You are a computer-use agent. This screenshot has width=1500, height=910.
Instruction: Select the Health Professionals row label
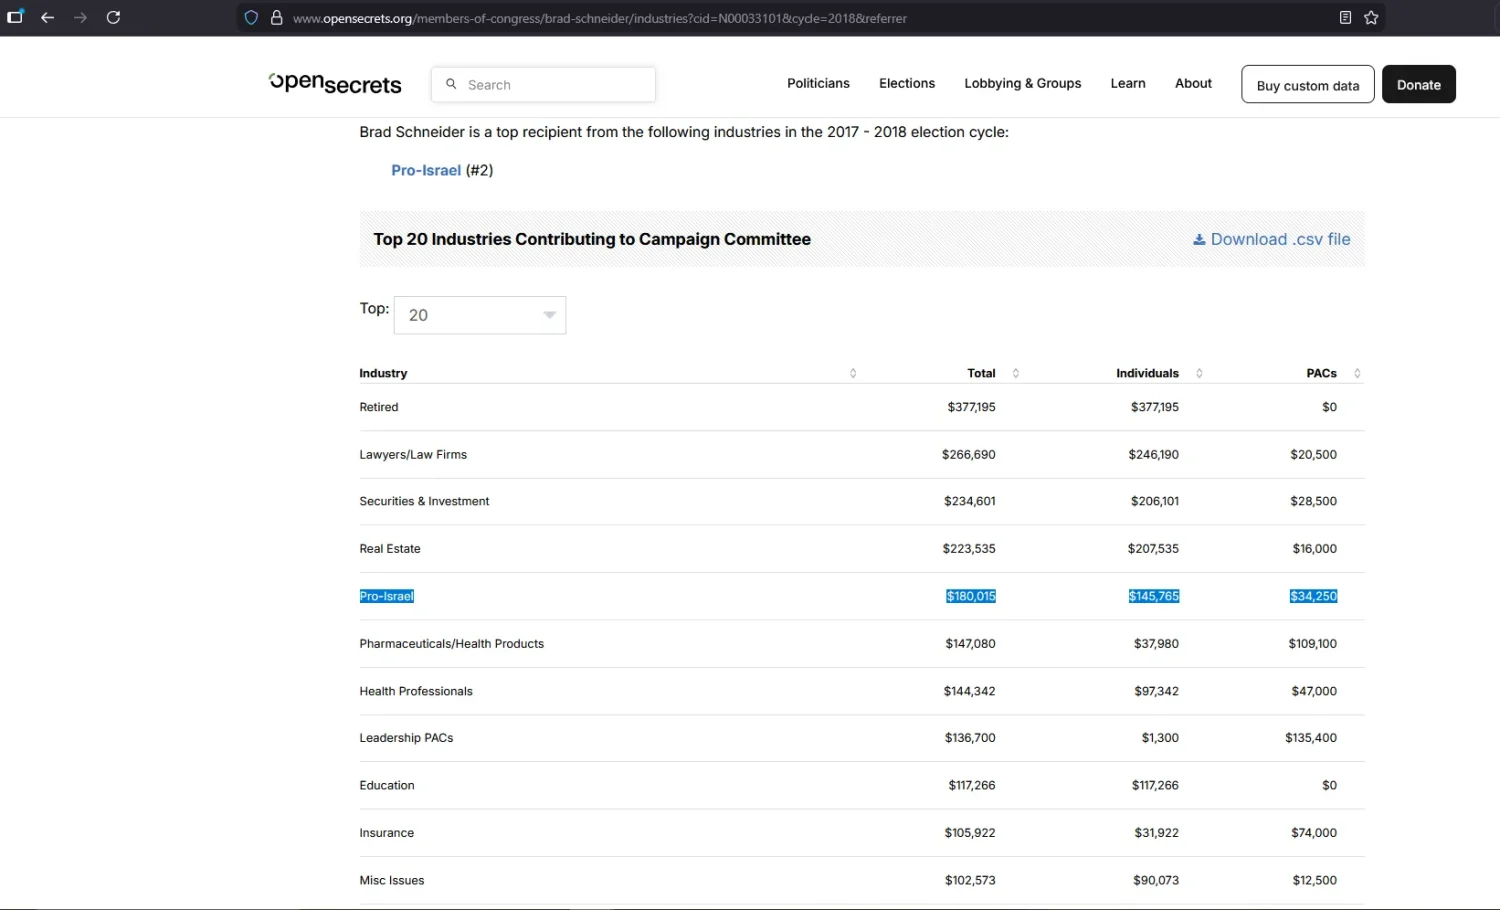[x=416, y=691]
